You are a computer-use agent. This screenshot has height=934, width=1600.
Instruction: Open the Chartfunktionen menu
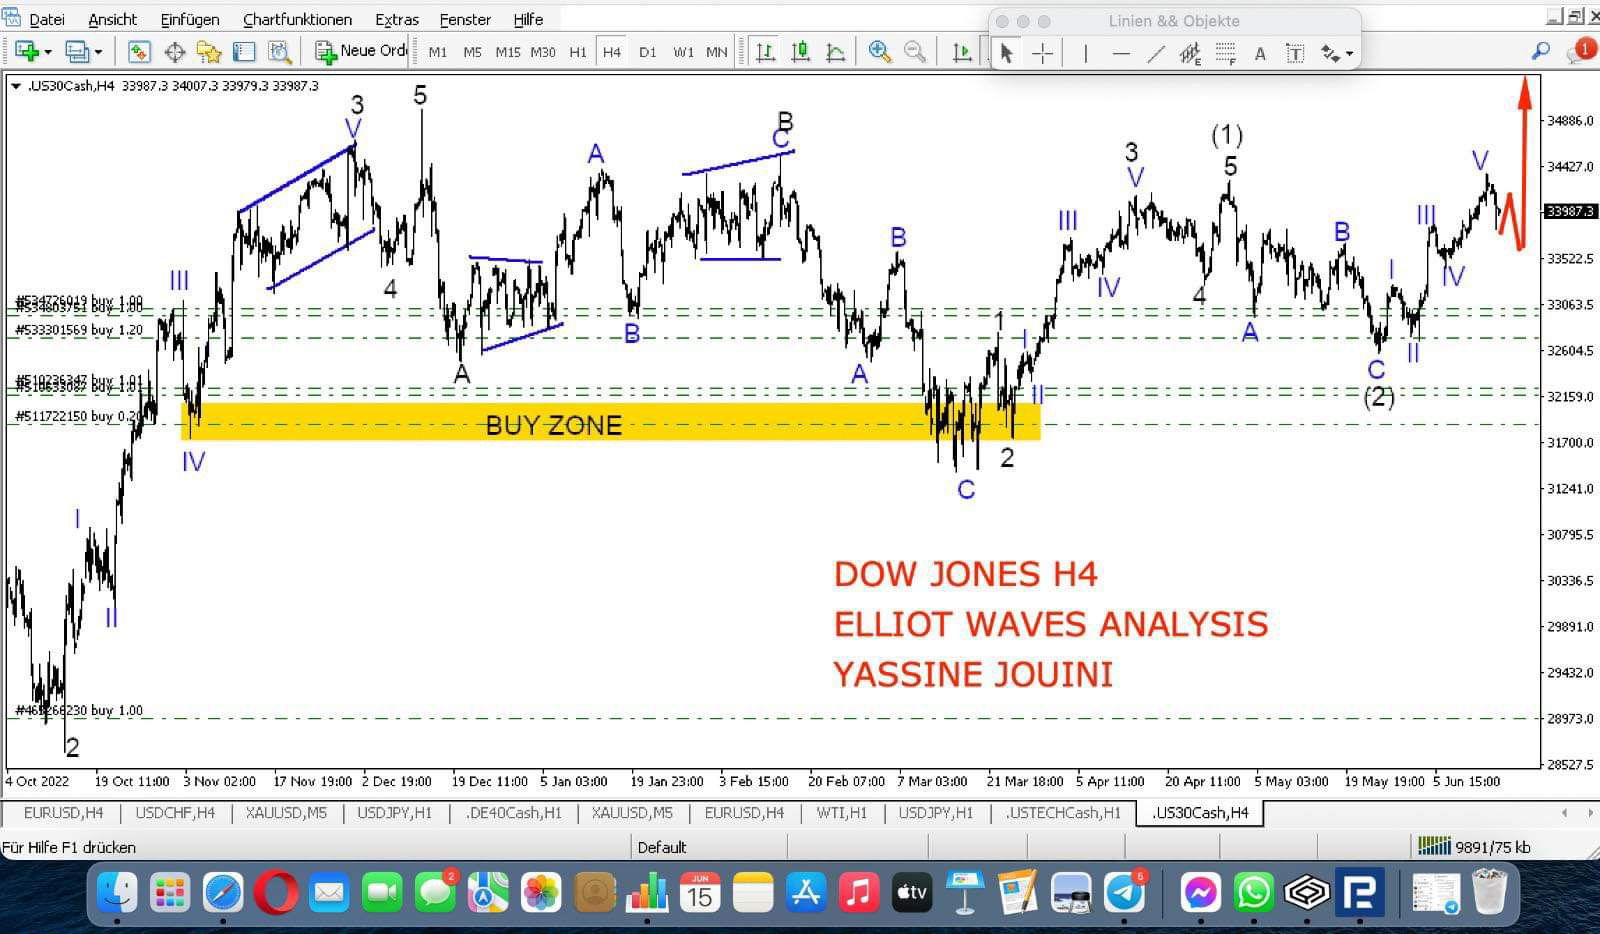coord(297,19)
